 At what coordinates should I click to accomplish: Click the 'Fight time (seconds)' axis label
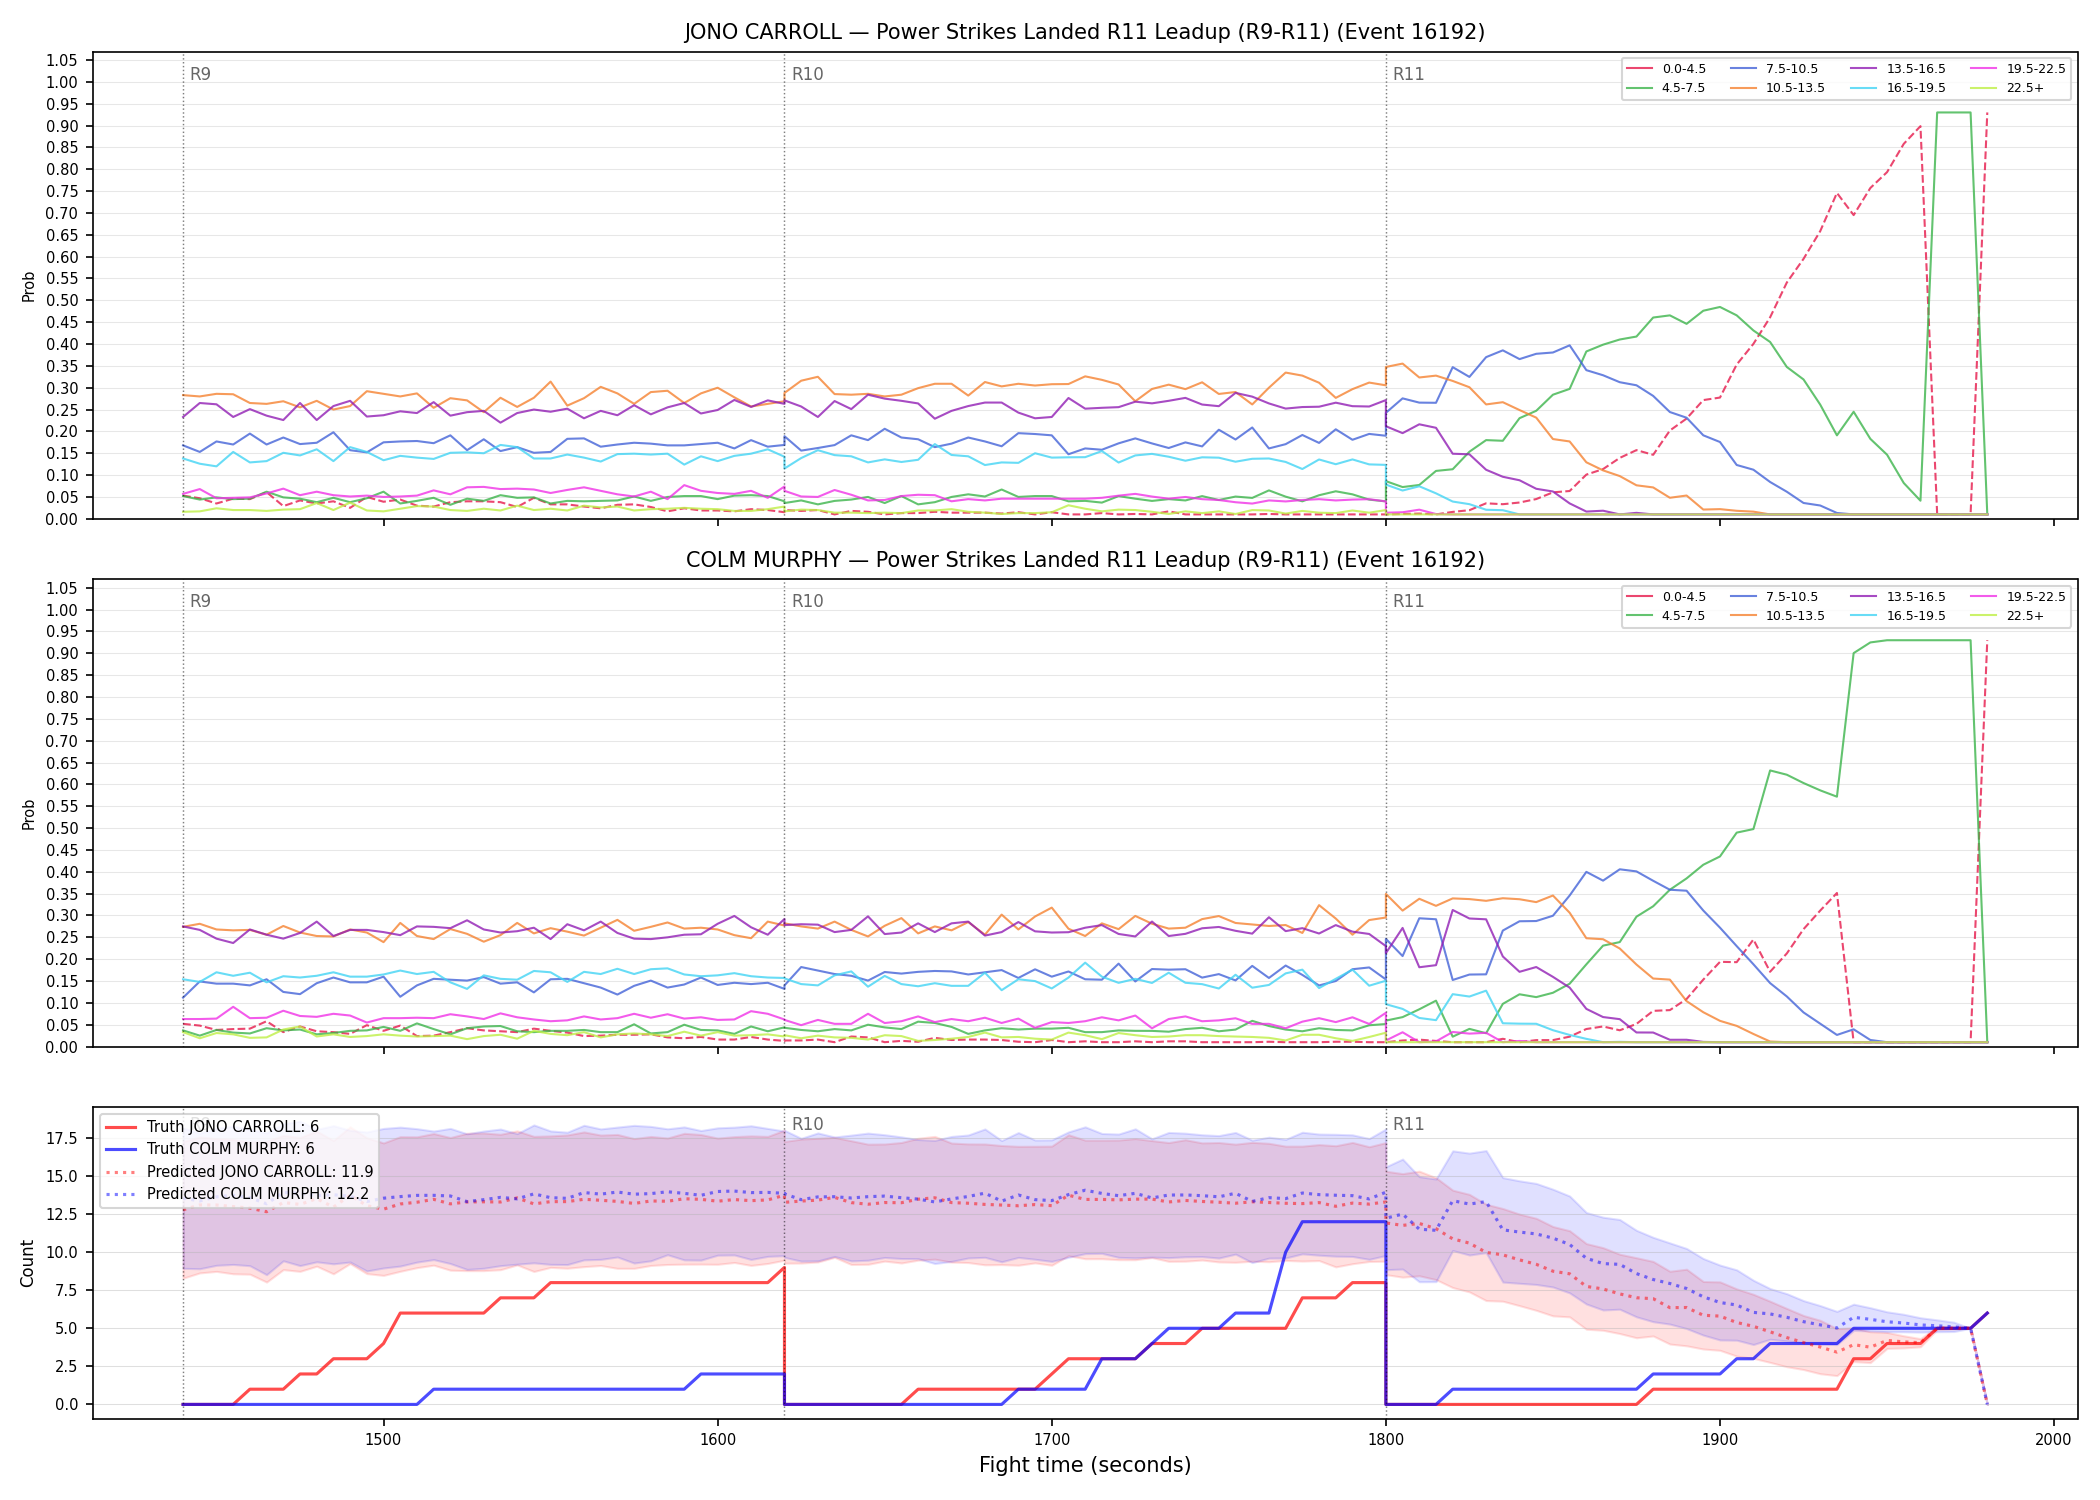pos(1085,1465)
